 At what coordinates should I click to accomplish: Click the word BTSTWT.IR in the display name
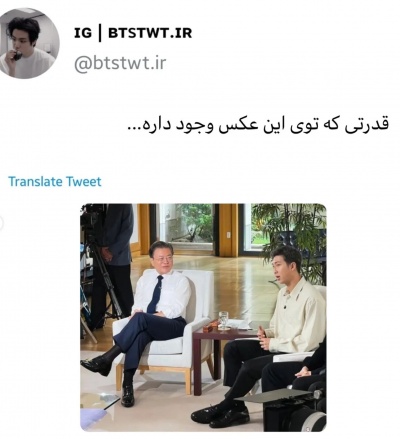150,33
